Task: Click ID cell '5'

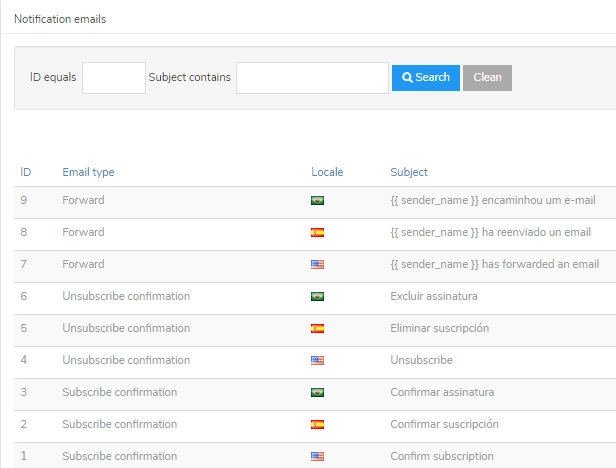Action: 24,328
